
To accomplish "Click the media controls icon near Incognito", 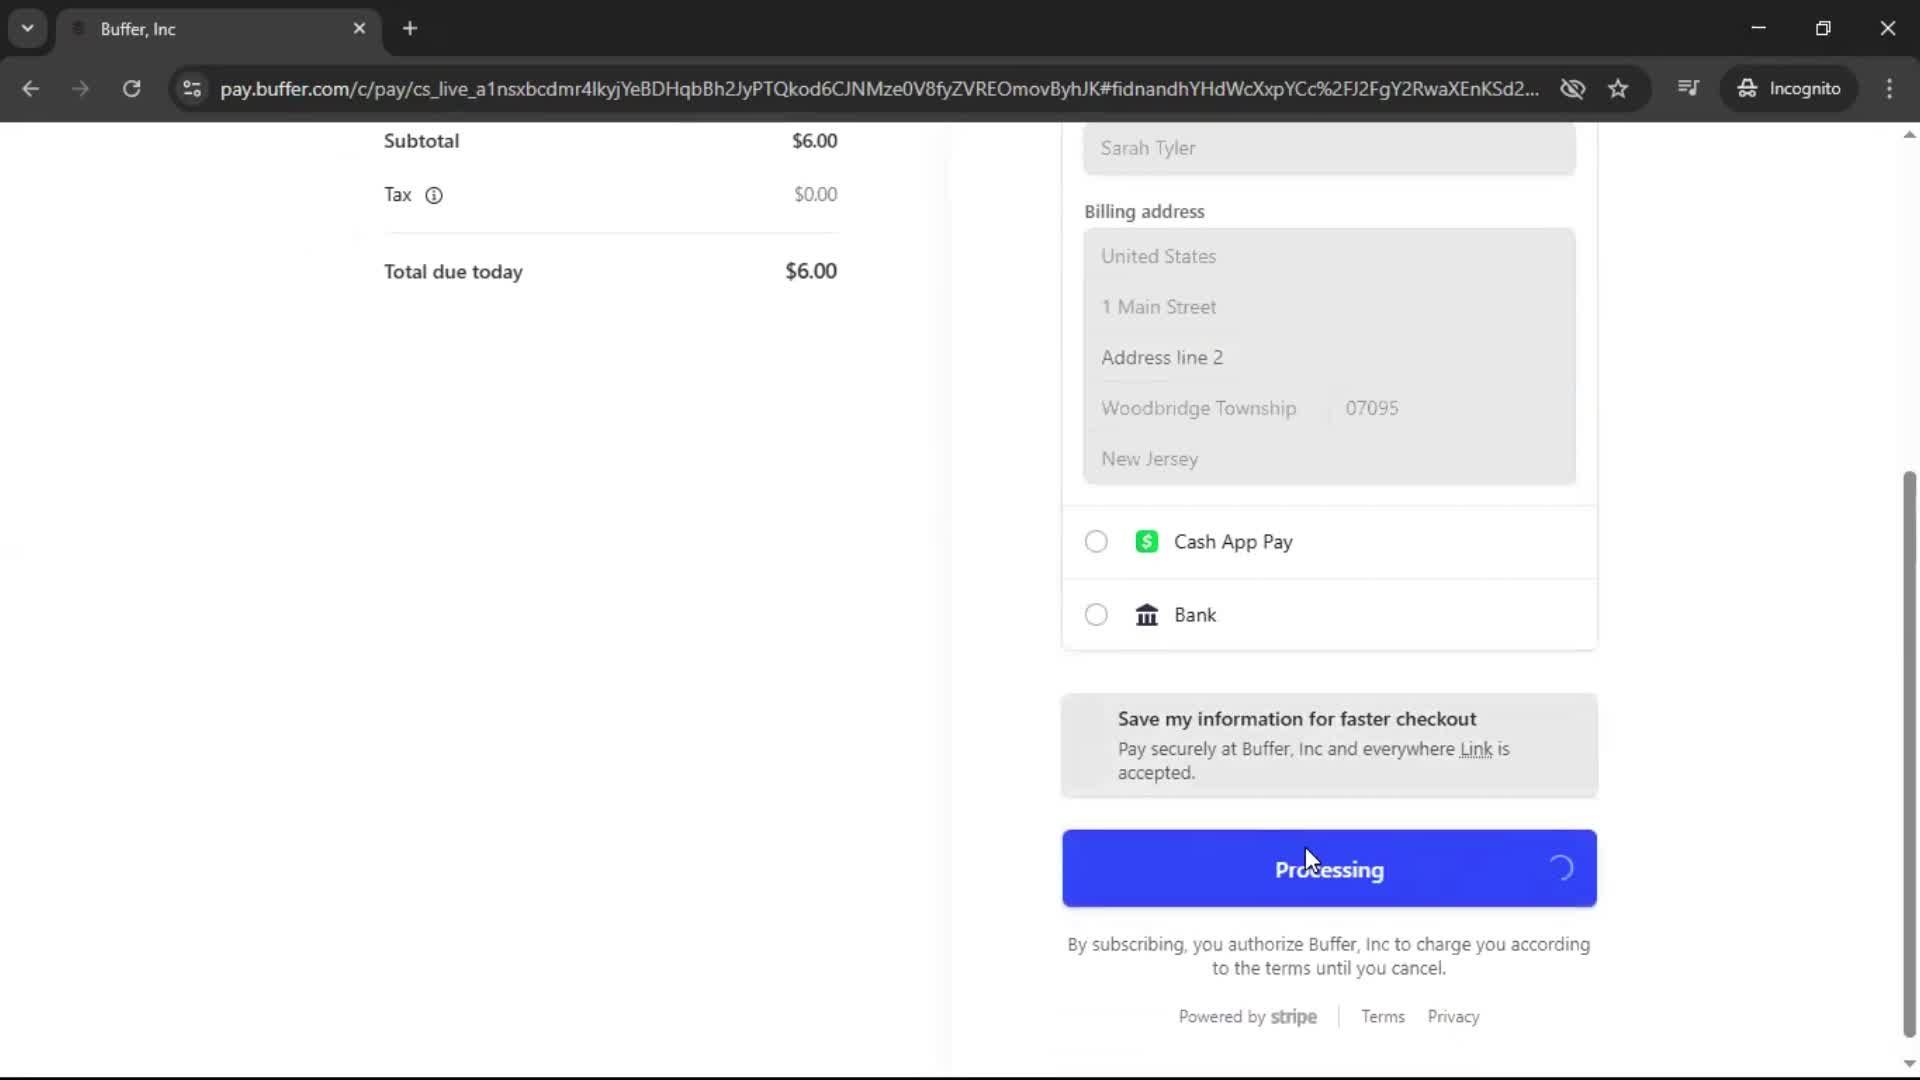I will coord(1689,88).
